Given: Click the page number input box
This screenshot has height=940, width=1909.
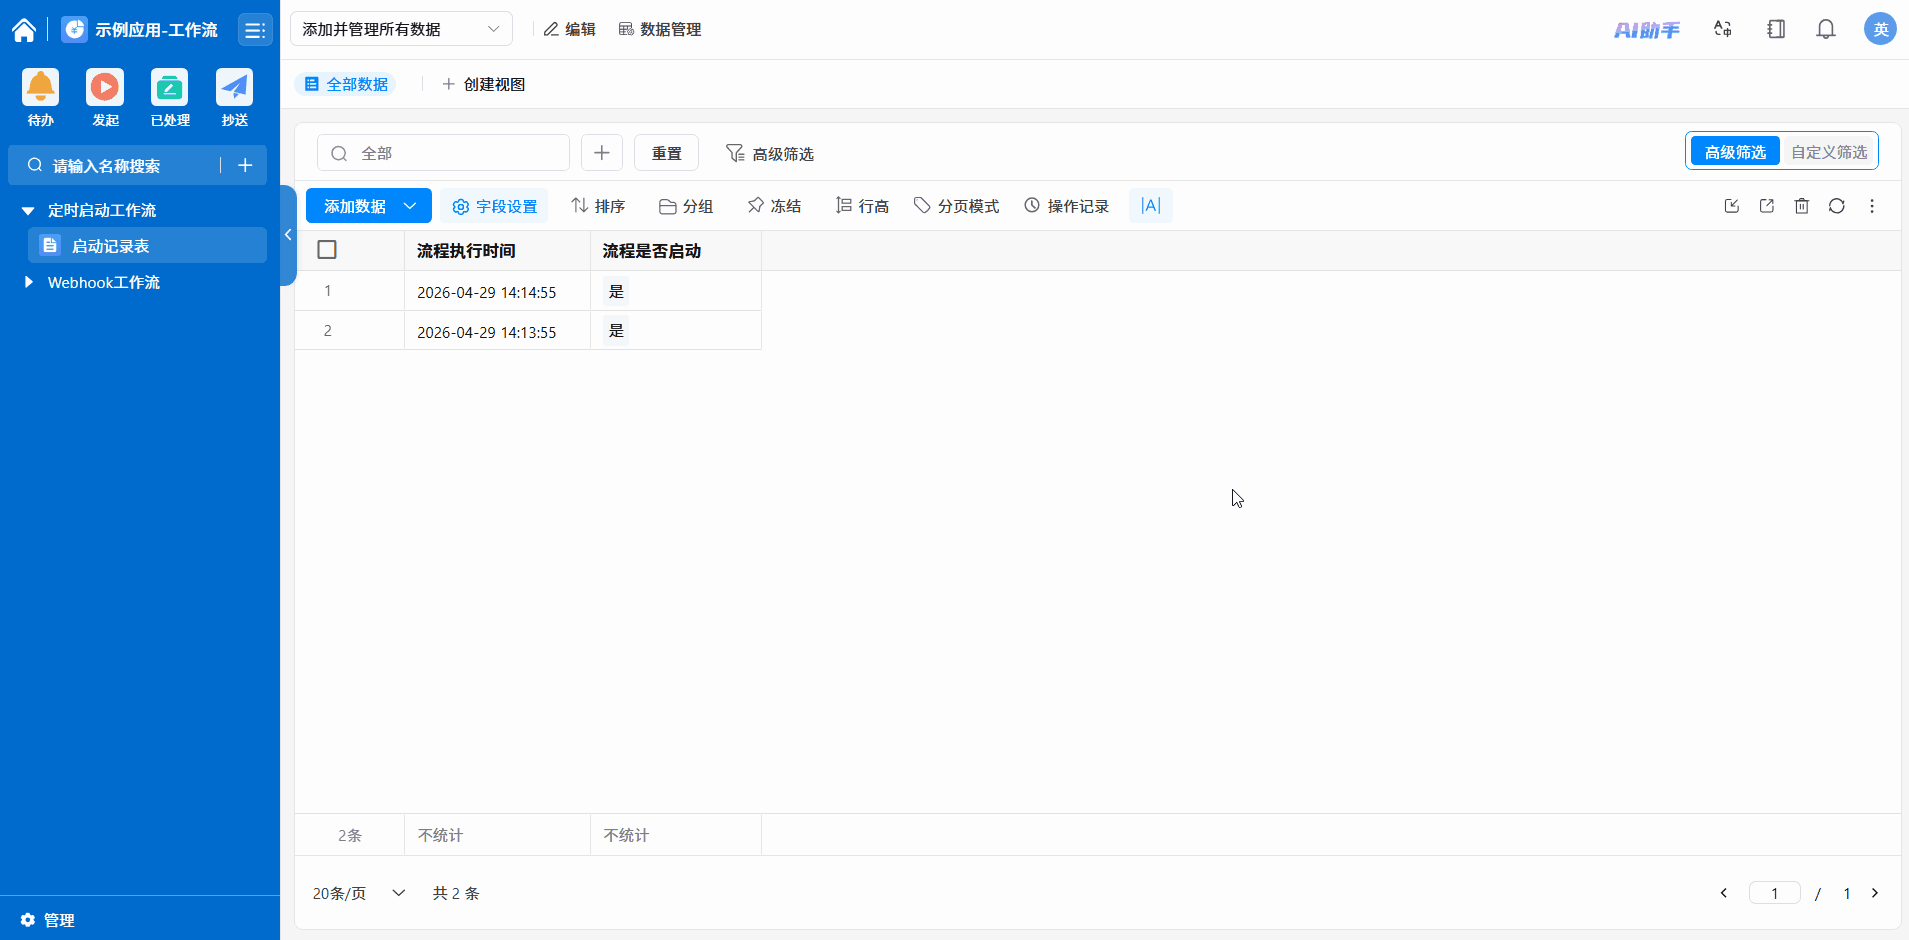Looking at the screenshot, I should (1775, 893).
